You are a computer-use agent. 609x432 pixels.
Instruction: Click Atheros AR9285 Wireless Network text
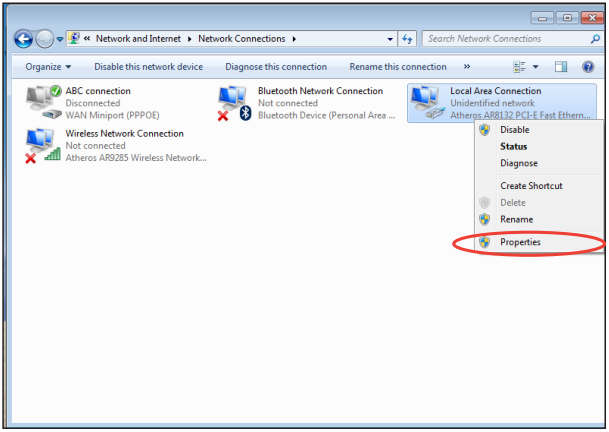pyautogui.click(x=136, y=158)
